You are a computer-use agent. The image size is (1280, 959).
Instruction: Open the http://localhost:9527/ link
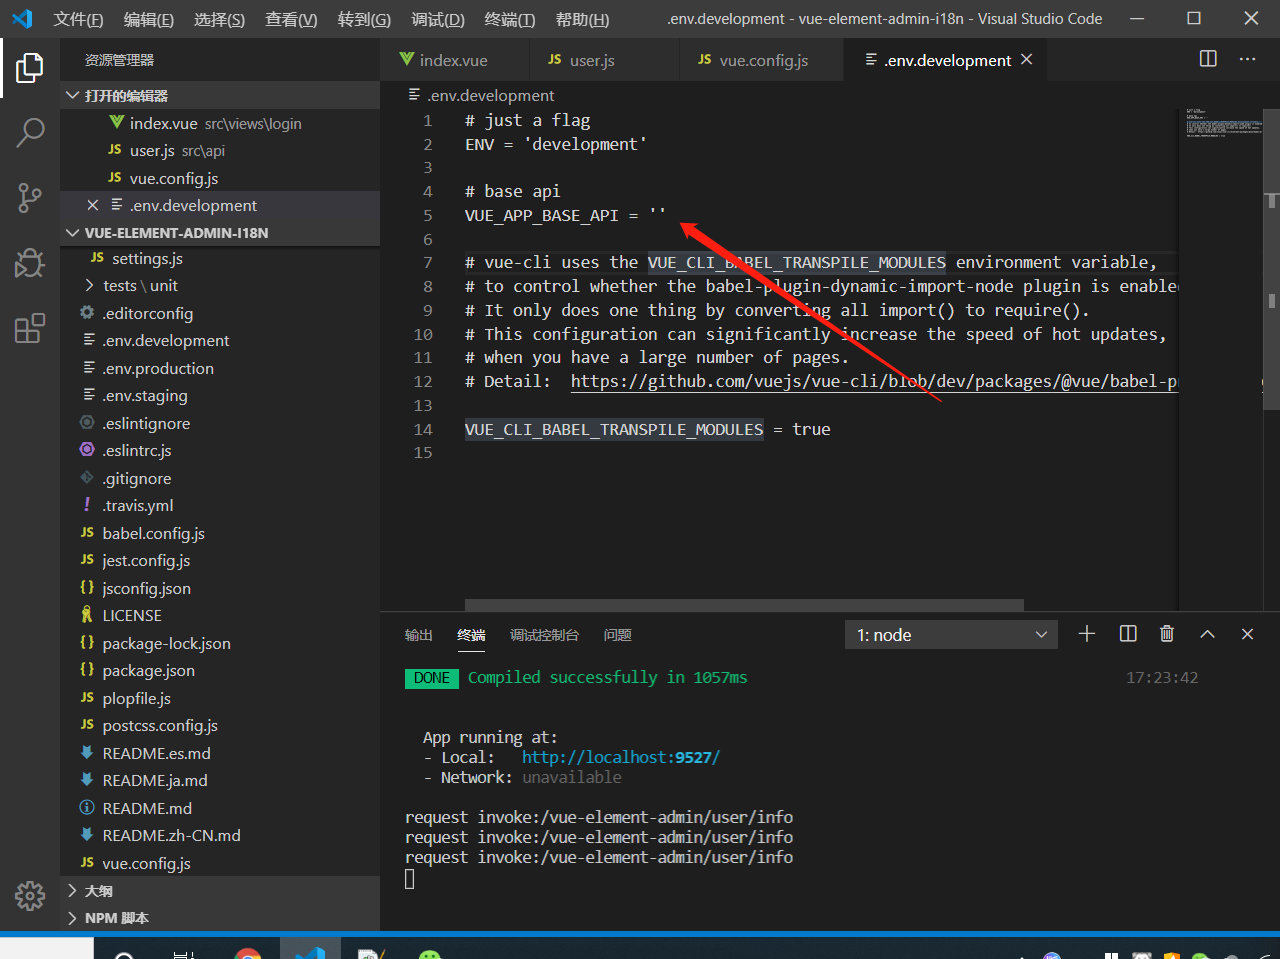pyautogui.click(x=620, y=757)
